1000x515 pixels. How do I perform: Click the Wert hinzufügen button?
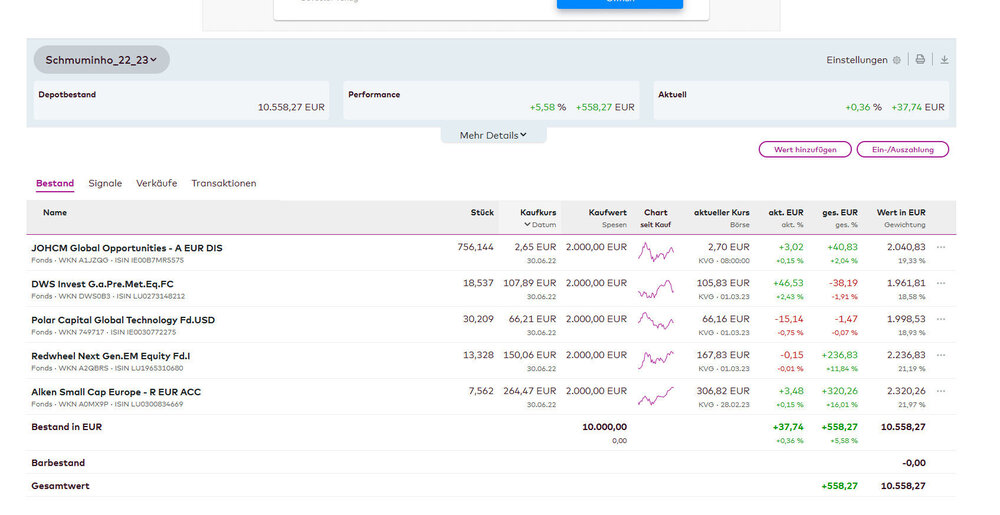[805, 149]
